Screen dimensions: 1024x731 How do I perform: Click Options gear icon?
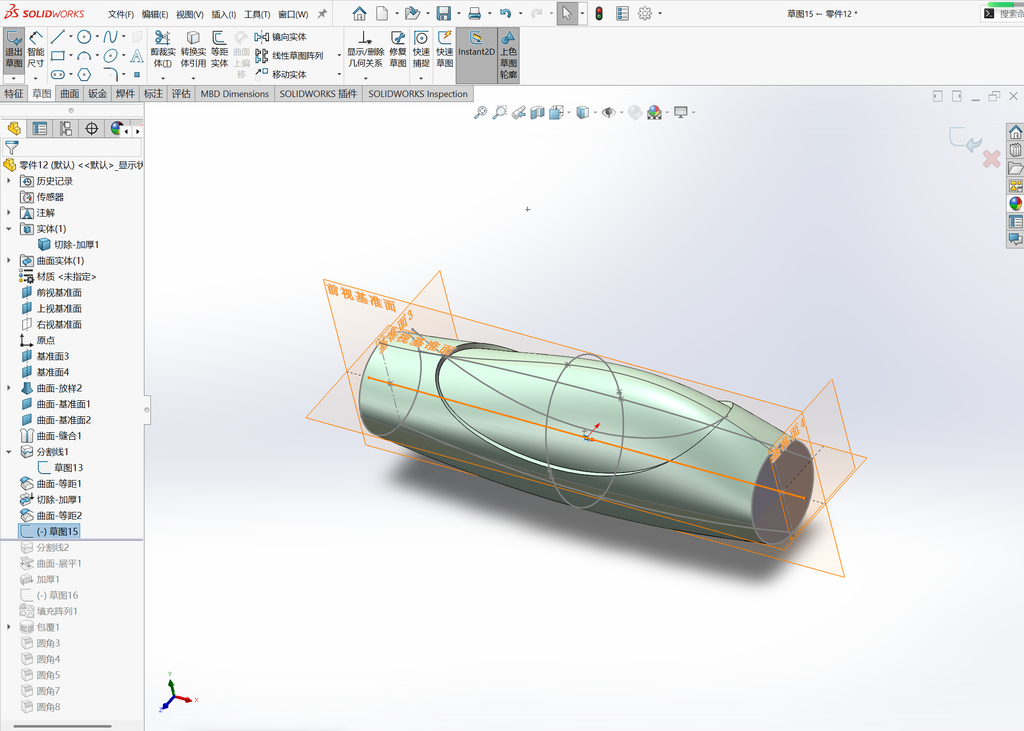pyautogui.click(x=645, y=13)
